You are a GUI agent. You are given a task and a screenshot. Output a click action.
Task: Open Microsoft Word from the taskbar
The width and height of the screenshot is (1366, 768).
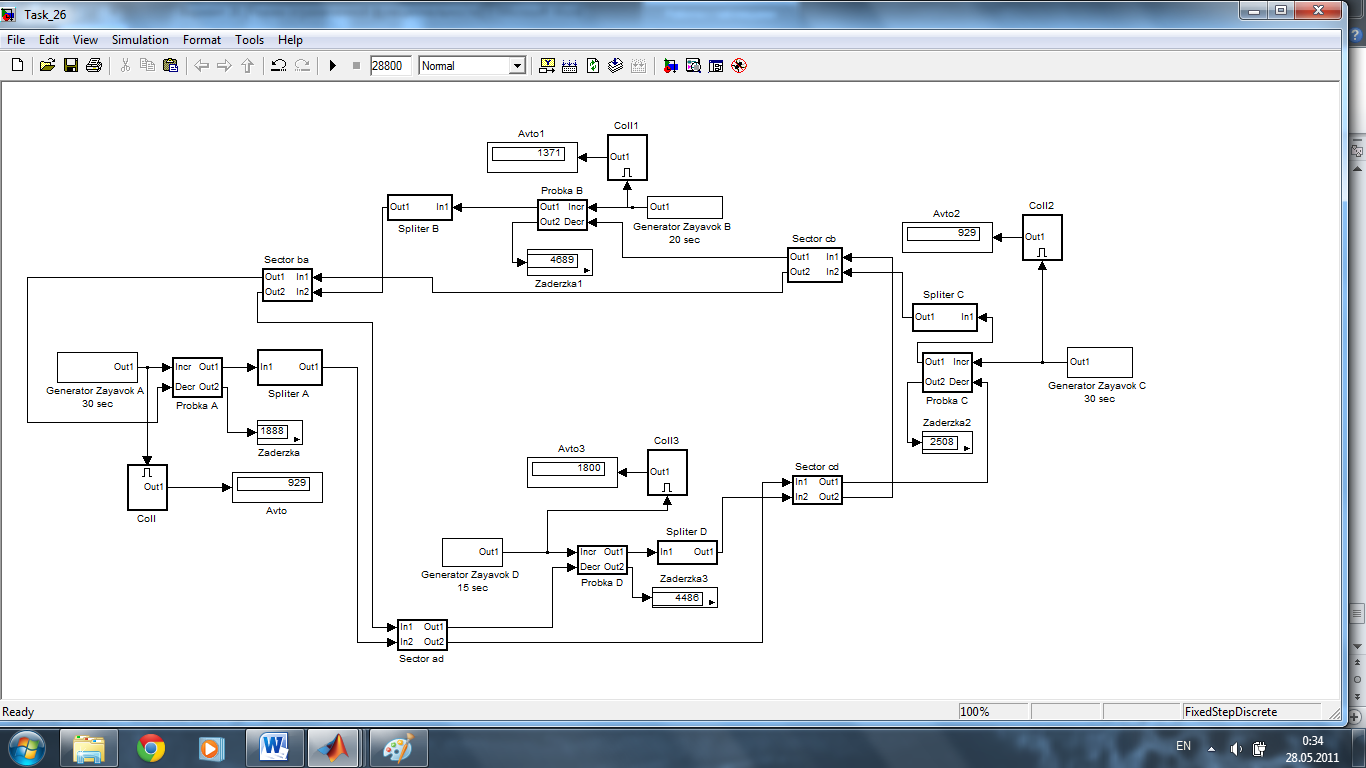pyautogui.click(x=274, y=748)
